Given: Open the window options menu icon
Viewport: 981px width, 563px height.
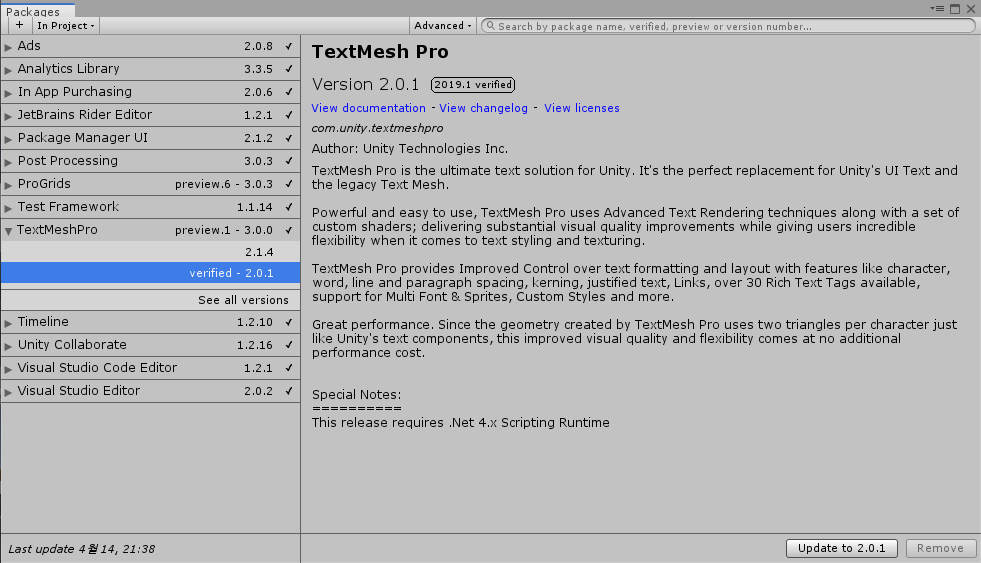Looking at the screenshot, I should (x=937, y=9).
